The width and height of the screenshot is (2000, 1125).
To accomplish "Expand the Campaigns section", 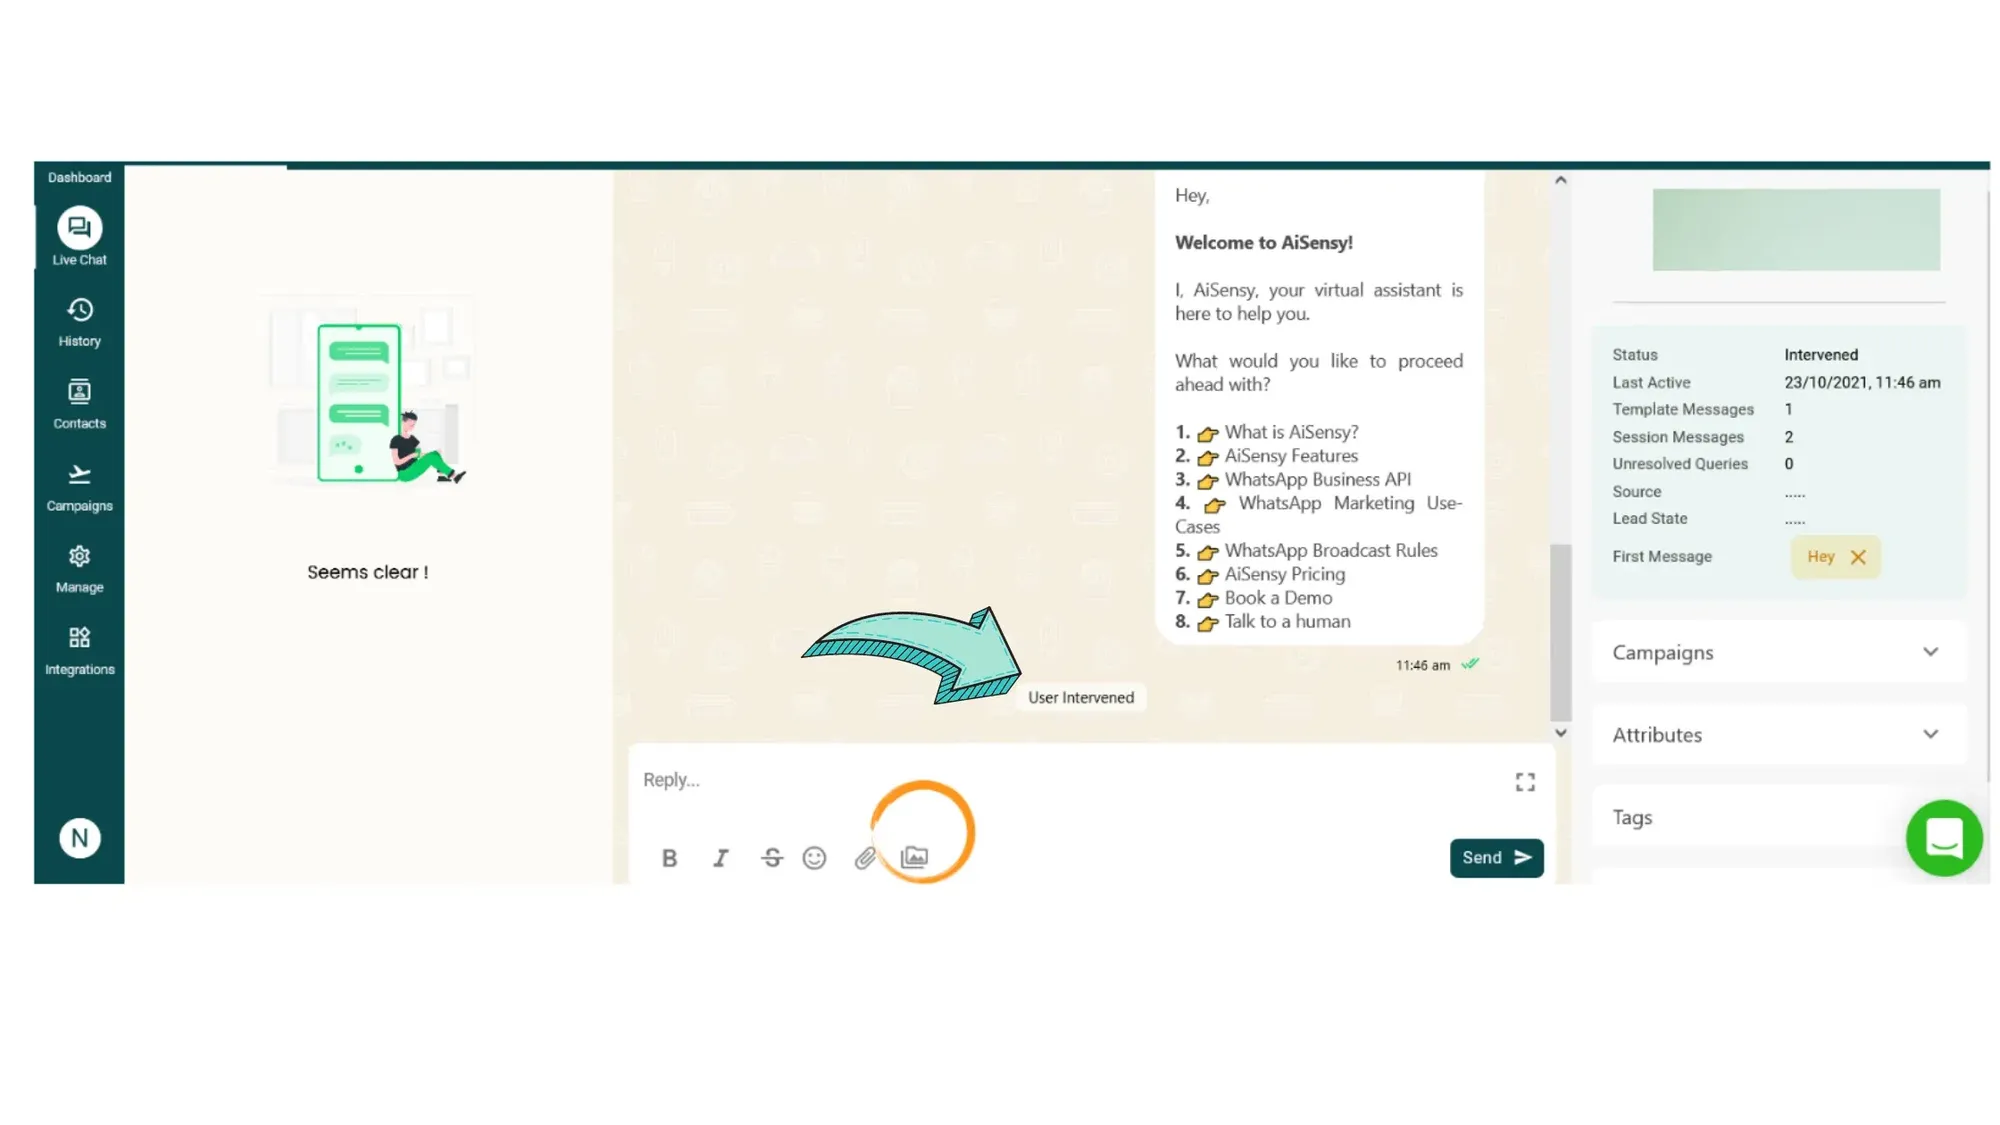I will (1930, 651).
